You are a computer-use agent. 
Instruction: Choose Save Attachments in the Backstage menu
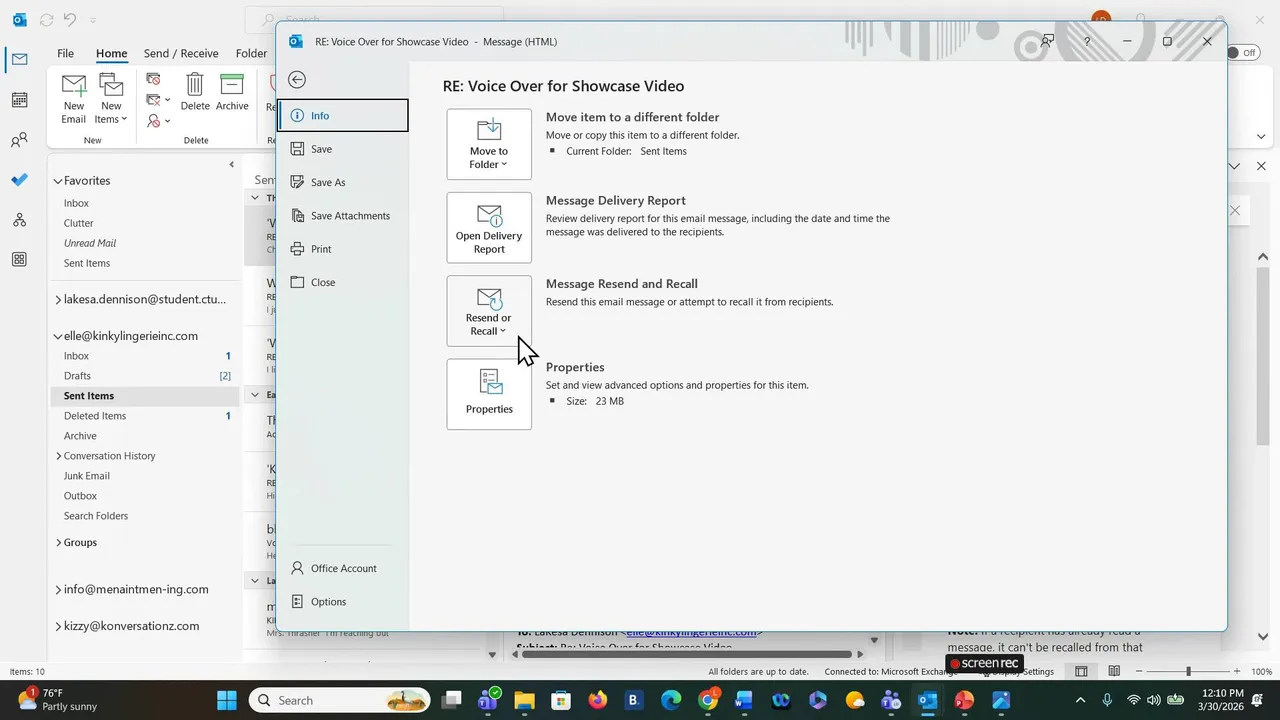pyautogui.click(x=343, y=215)
